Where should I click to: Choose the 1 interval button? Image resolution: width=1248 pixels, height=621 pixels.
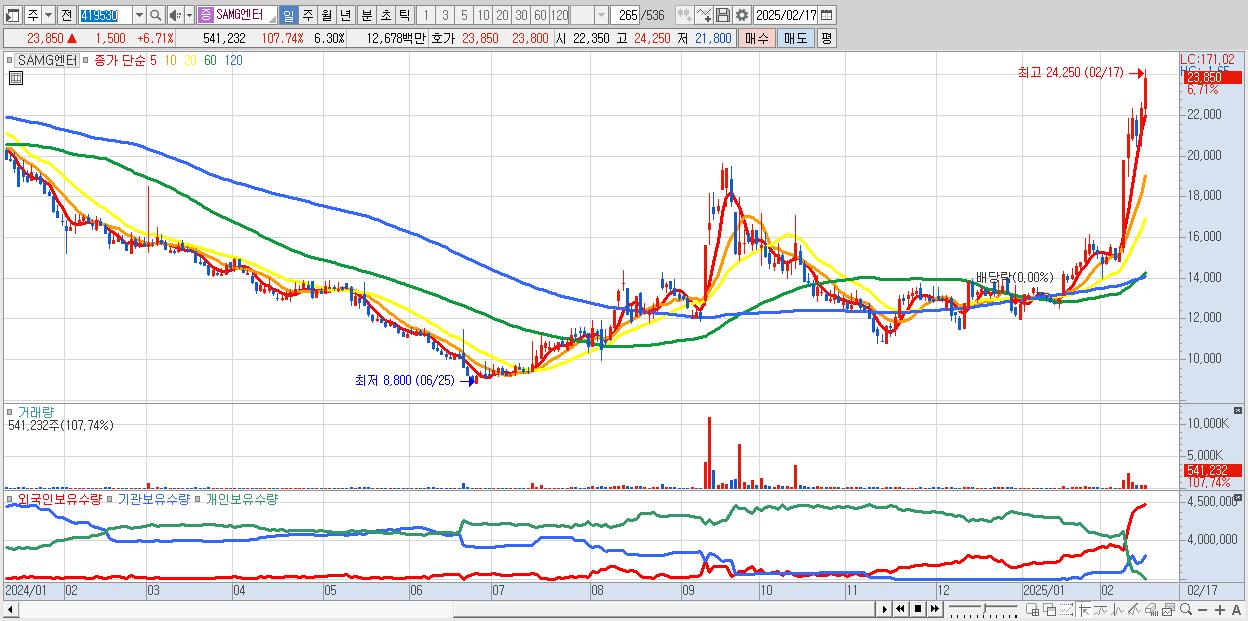425,15
